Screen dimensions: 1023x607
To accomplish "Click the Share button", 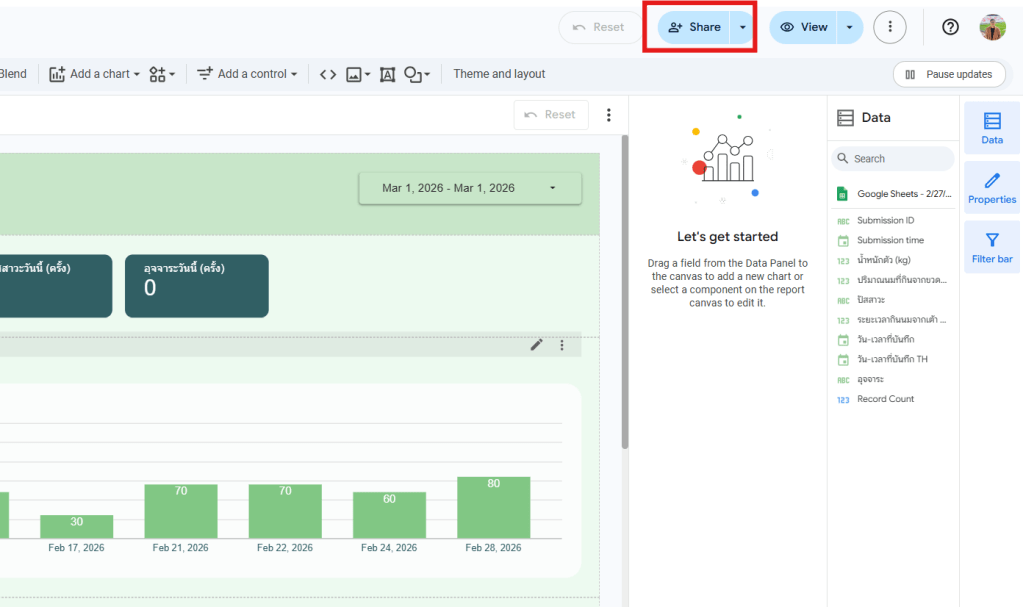I will click(x=695, y=27).
